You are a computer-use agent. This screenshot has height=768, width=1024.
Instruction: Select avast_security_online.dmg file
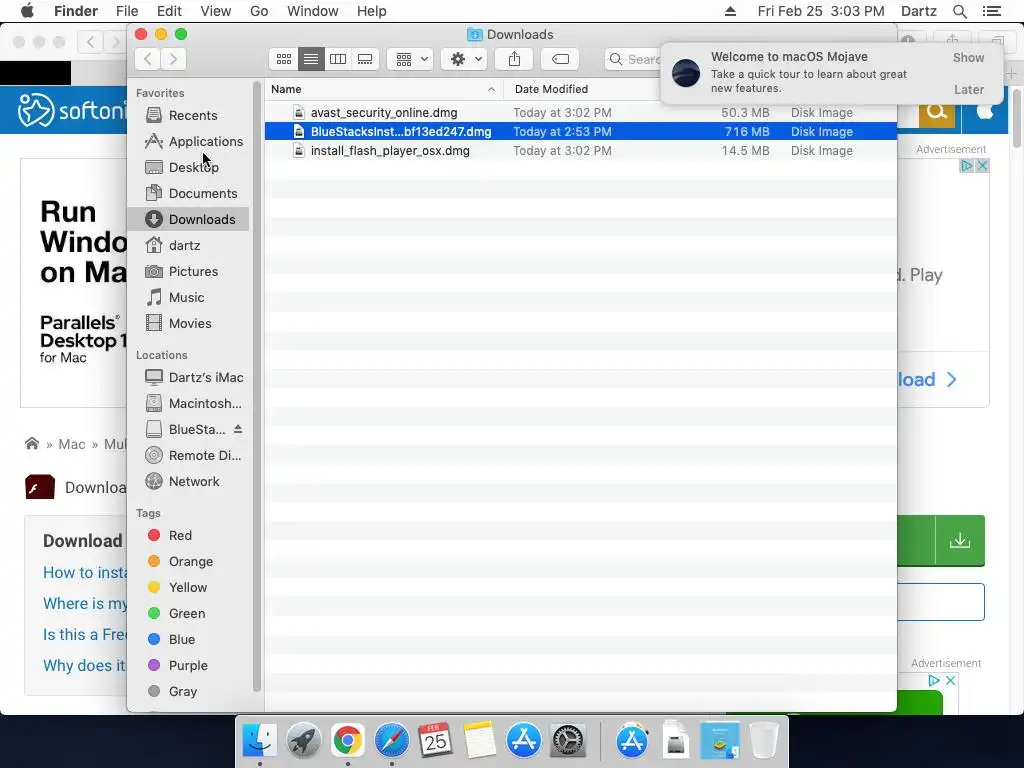pyautogui.click(x=581, y=113)
